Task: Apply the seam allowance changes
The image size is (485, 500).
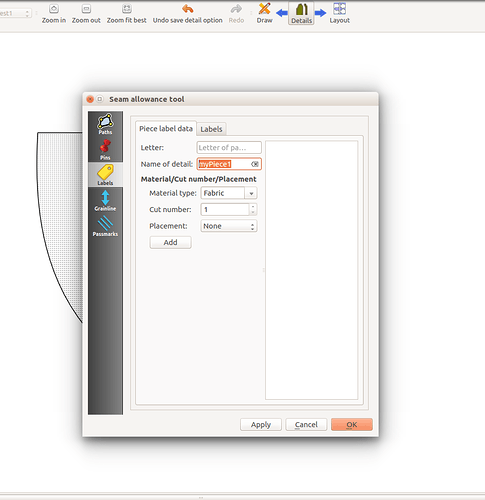Action: coord(261,425)
